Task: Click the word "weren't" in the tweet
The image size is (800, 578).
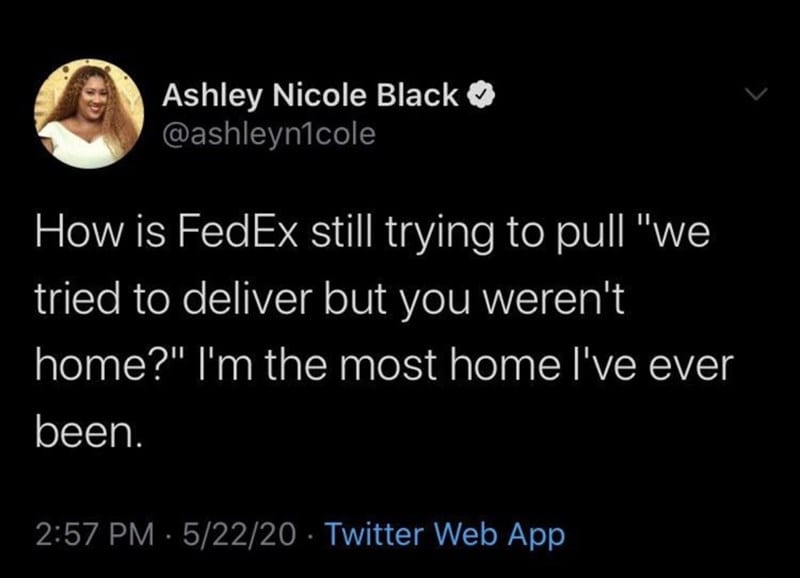Action: pyautogui.click(x=553, y=299)
